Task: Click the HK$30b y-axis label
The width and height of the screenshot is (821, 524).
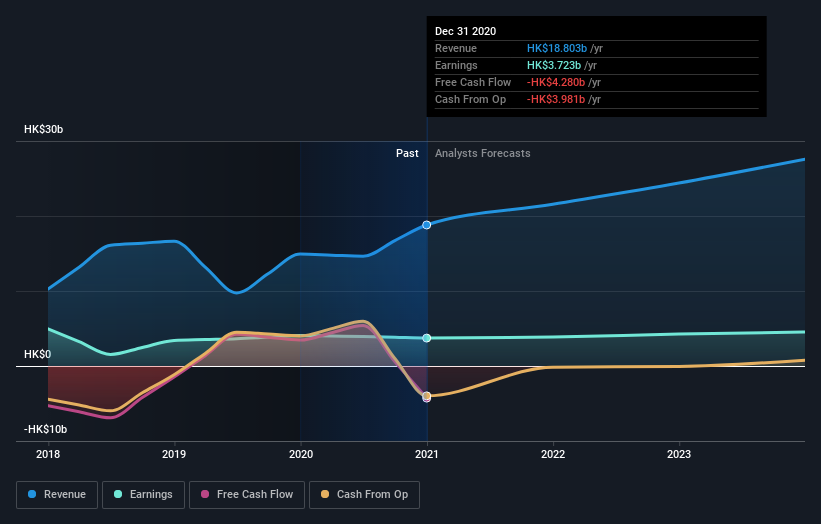Action: coord(43,129)
